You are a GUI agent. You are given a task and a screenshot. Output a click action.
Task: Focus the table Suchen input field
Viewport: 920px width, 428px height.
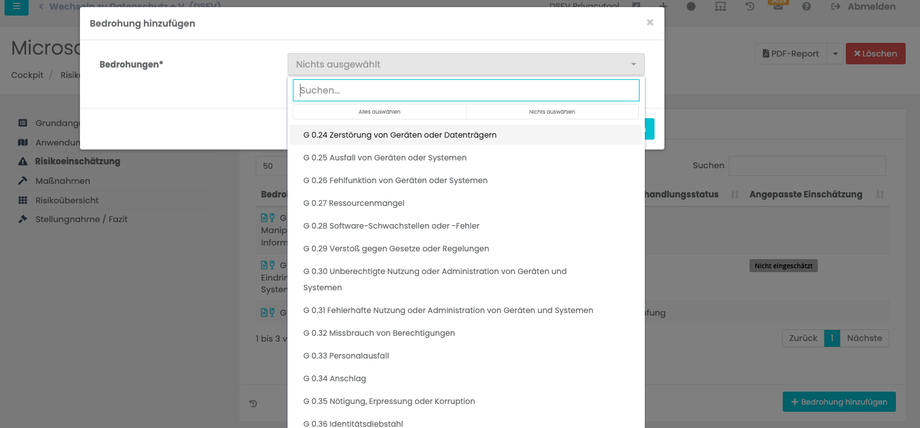pyautogui.click(x=807, y=166)
